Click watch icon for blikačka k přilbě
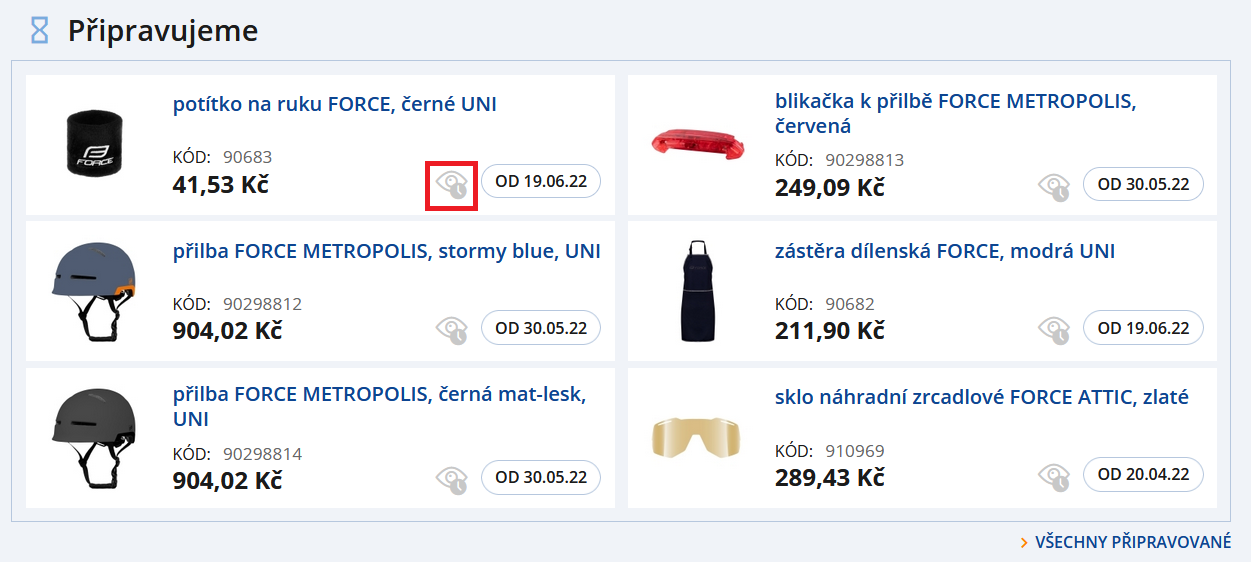This screenshot has width=1251, height=562. pyautogui.click(x=1054, y=186)
